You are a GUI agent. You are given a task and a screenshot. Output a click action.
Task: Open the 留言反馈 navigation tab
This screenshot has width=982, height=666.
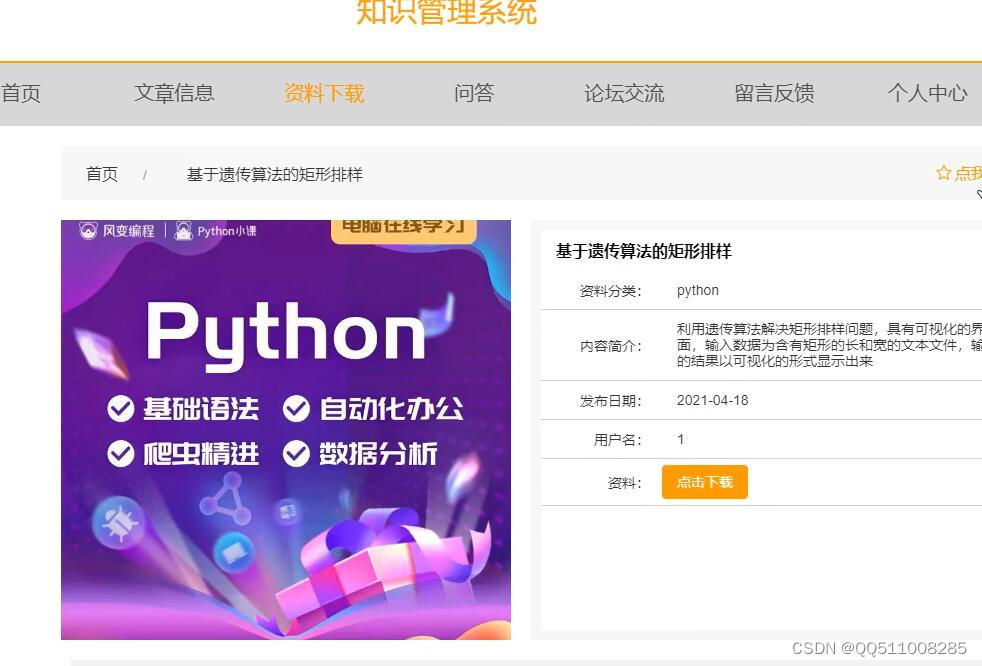coord(774,93)
